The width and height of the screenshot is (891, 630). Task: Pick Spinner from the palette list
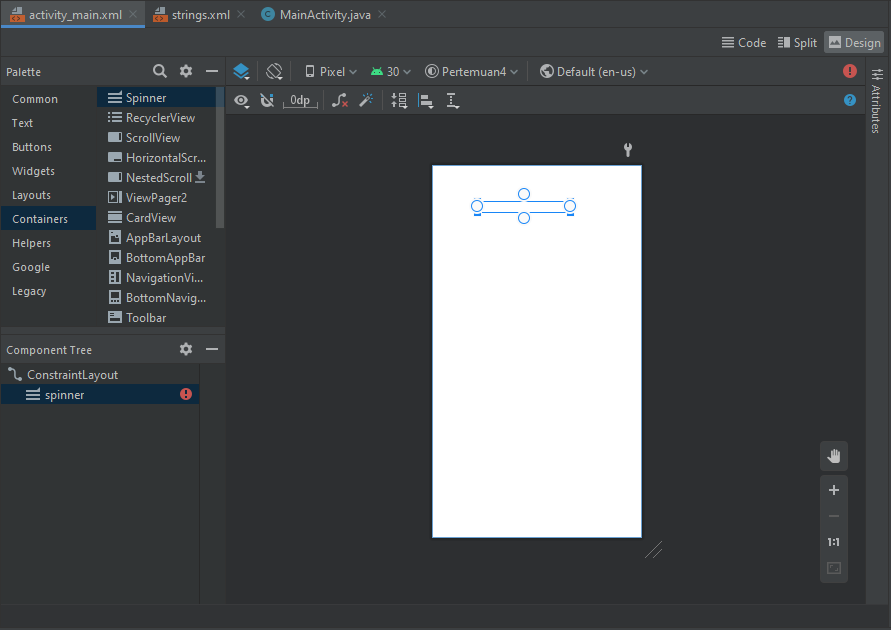(156, 98)
